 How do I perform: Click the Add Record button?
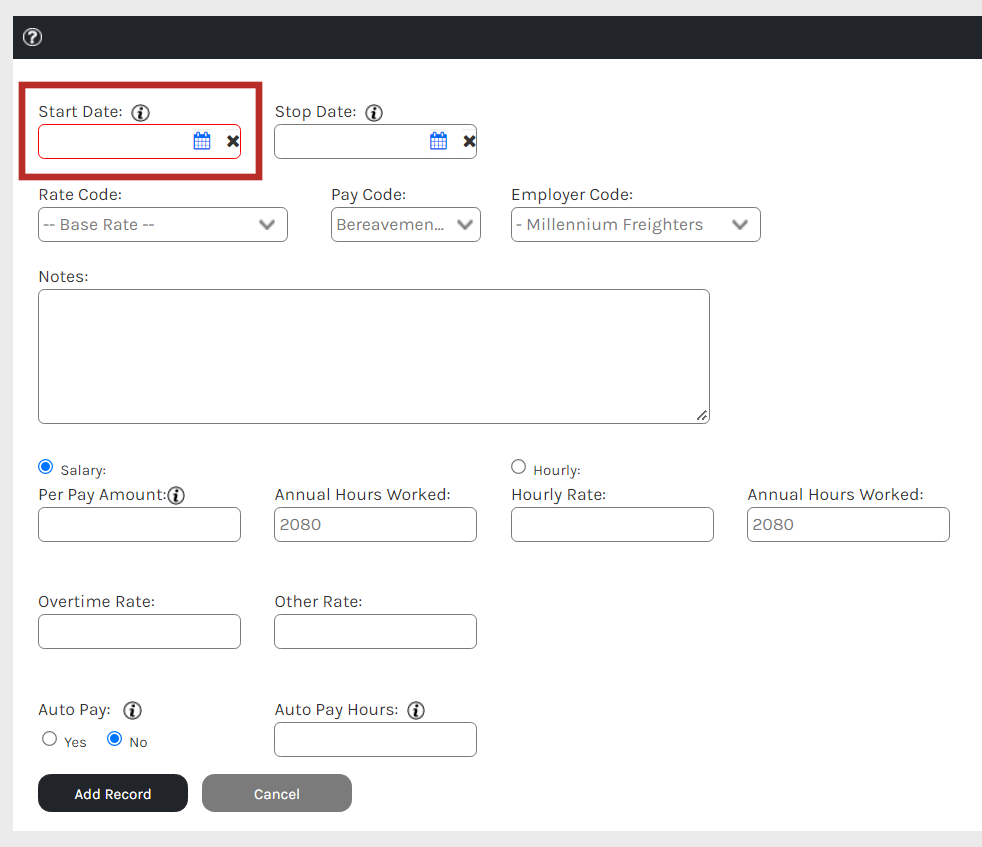pos(113,793)
